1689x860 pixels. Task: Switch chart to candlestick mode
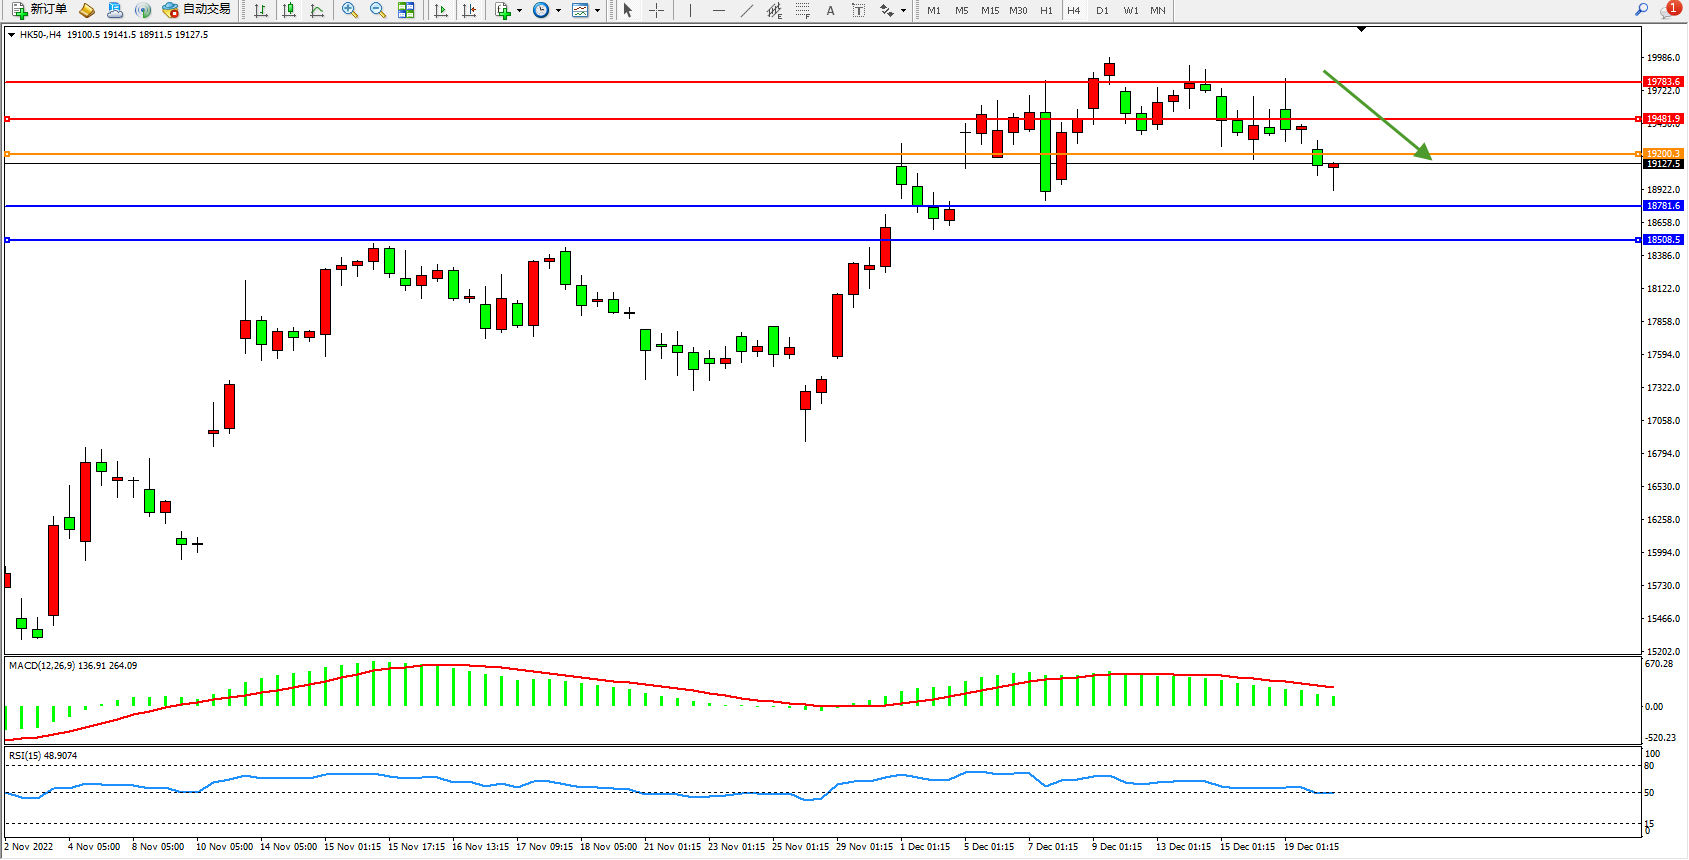pyautogui.click(x=289, y=10)
